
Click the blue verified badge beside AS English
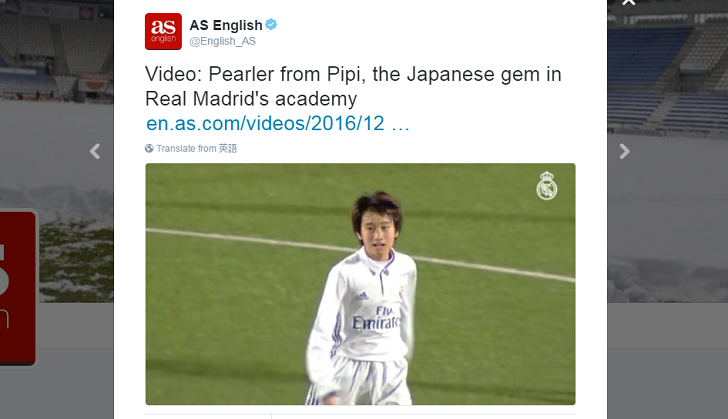[x=271, y=25]
